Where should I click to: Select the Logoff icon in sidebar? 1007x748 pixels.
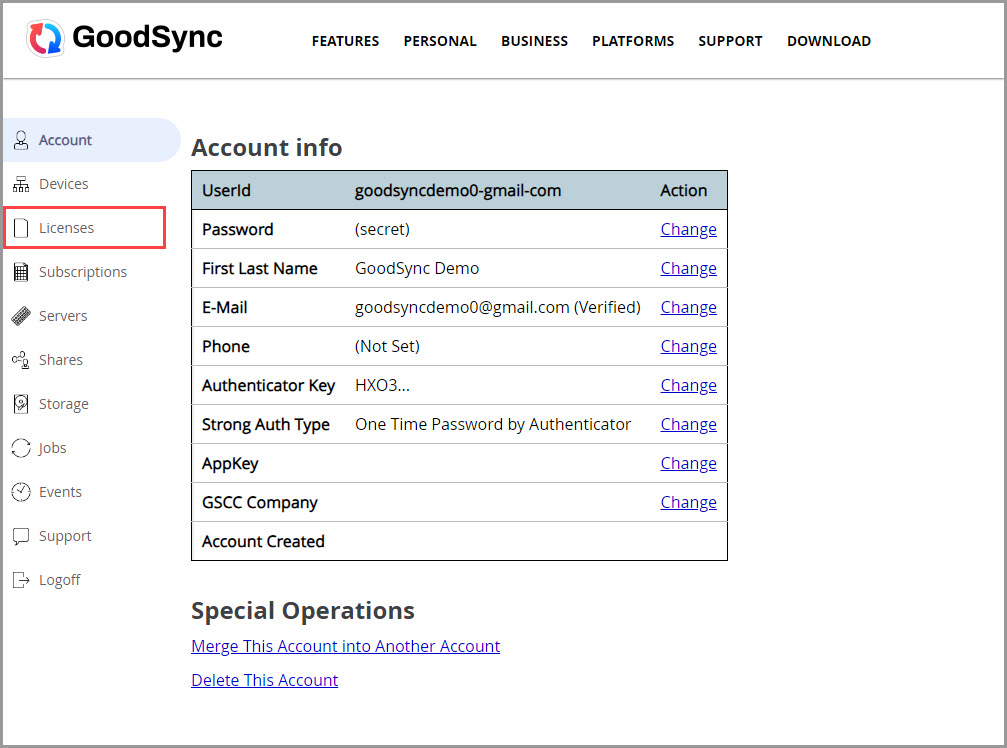point(21,579)
